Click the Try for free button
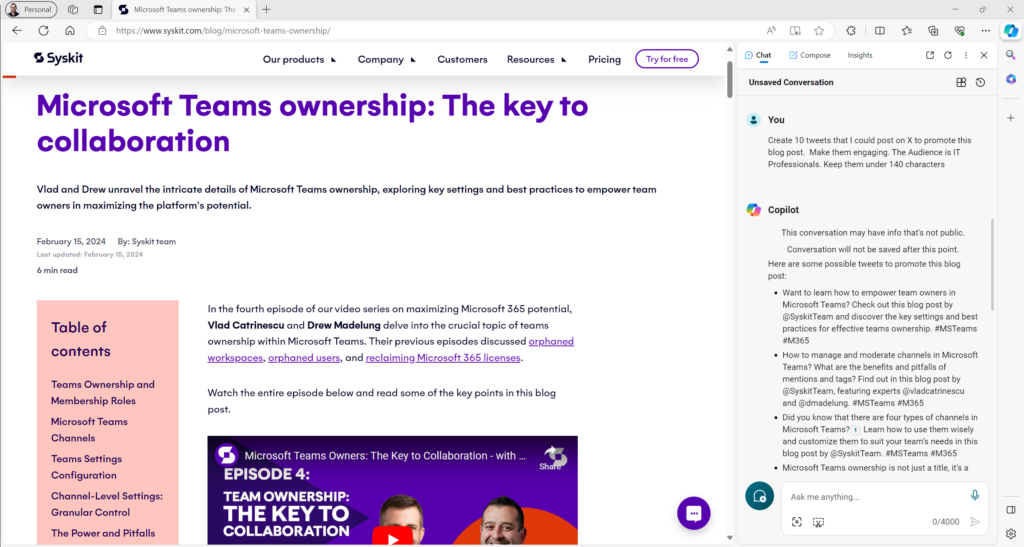1024x547 pixels. coord(666,59)
